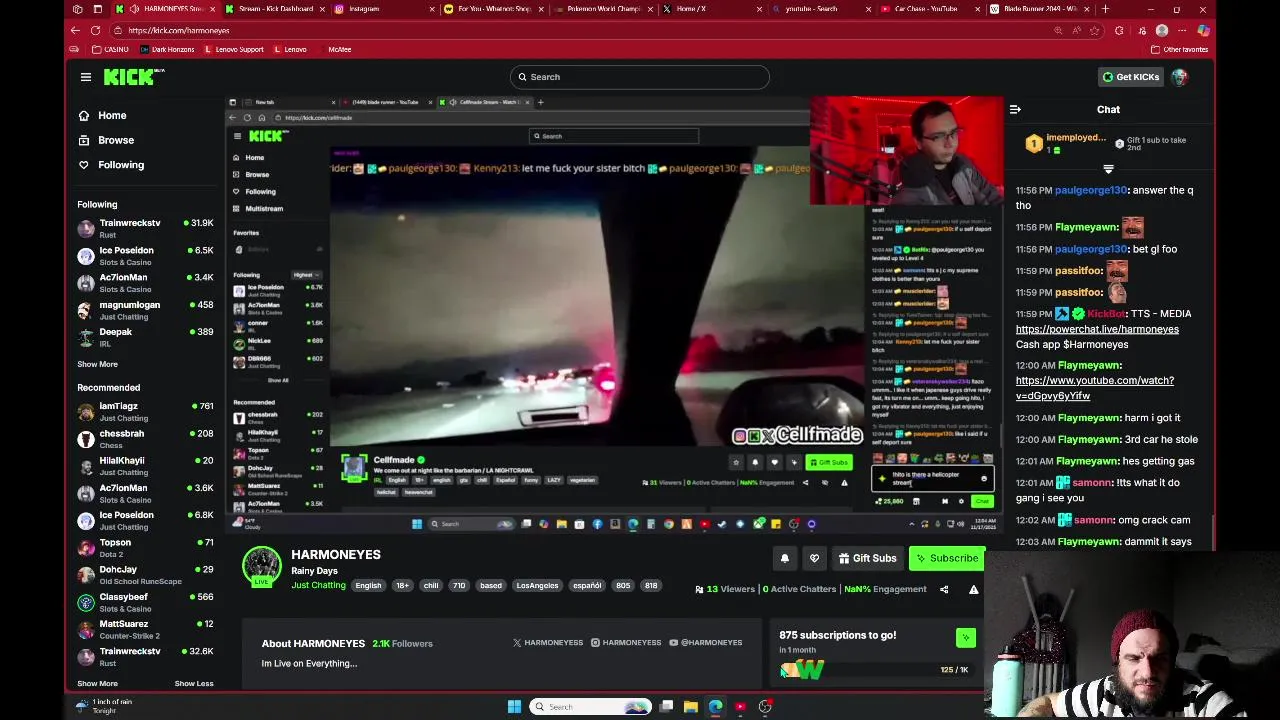This screenshot has height=720, width=1280.
Task: Click the Gift Subs button
Action: pos(868,559)
